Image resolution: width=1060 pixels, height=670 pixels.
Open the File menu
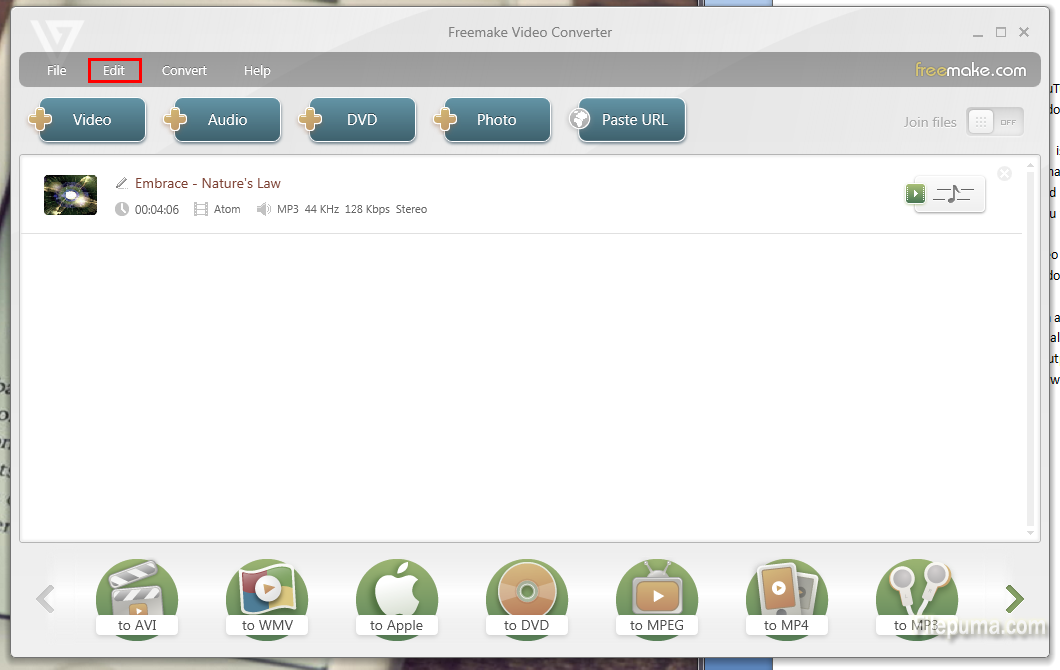(x=57, y=70)
